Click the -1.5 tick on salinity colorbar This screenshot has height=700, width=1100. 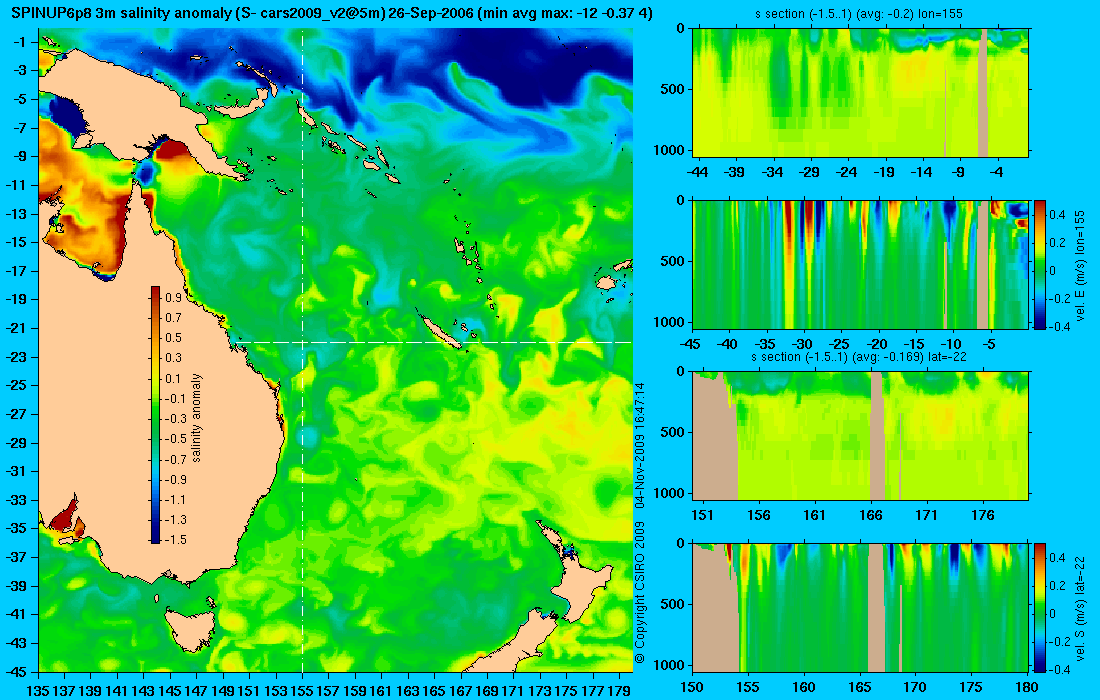[x=175, y=539]
